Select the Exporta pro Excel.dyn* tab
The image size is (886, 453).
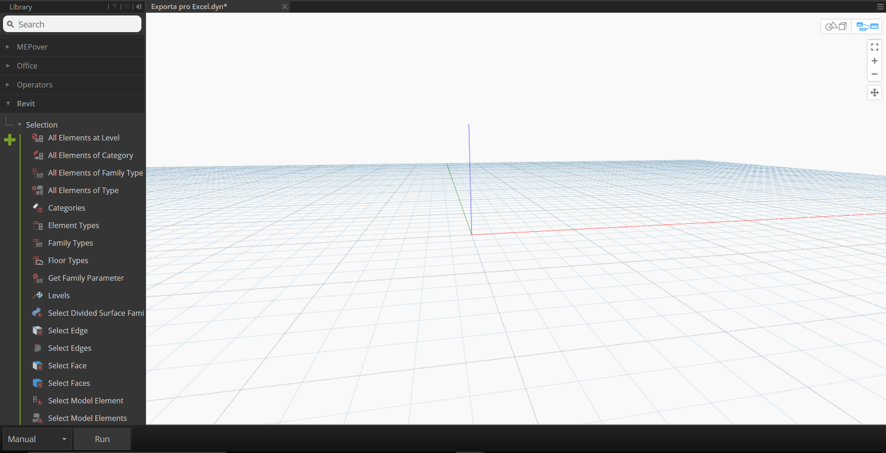[218, 7]
